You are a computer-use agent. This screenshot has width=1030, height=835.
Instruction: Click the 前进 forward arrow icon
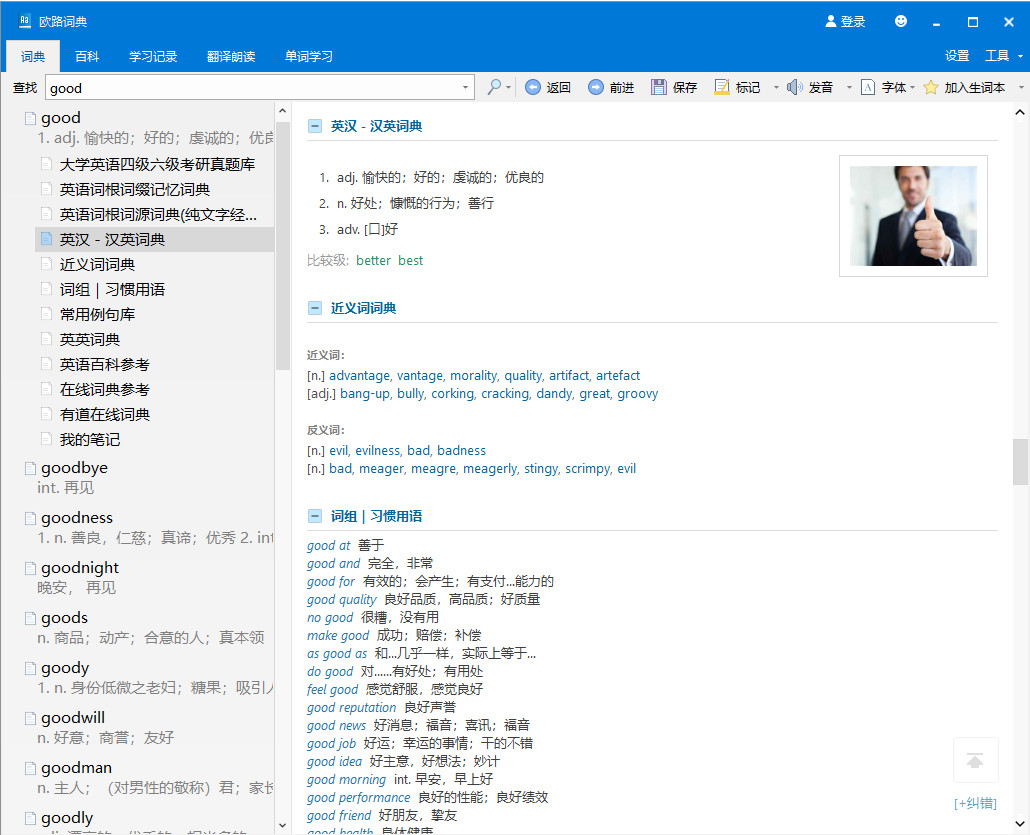[596, 87]
